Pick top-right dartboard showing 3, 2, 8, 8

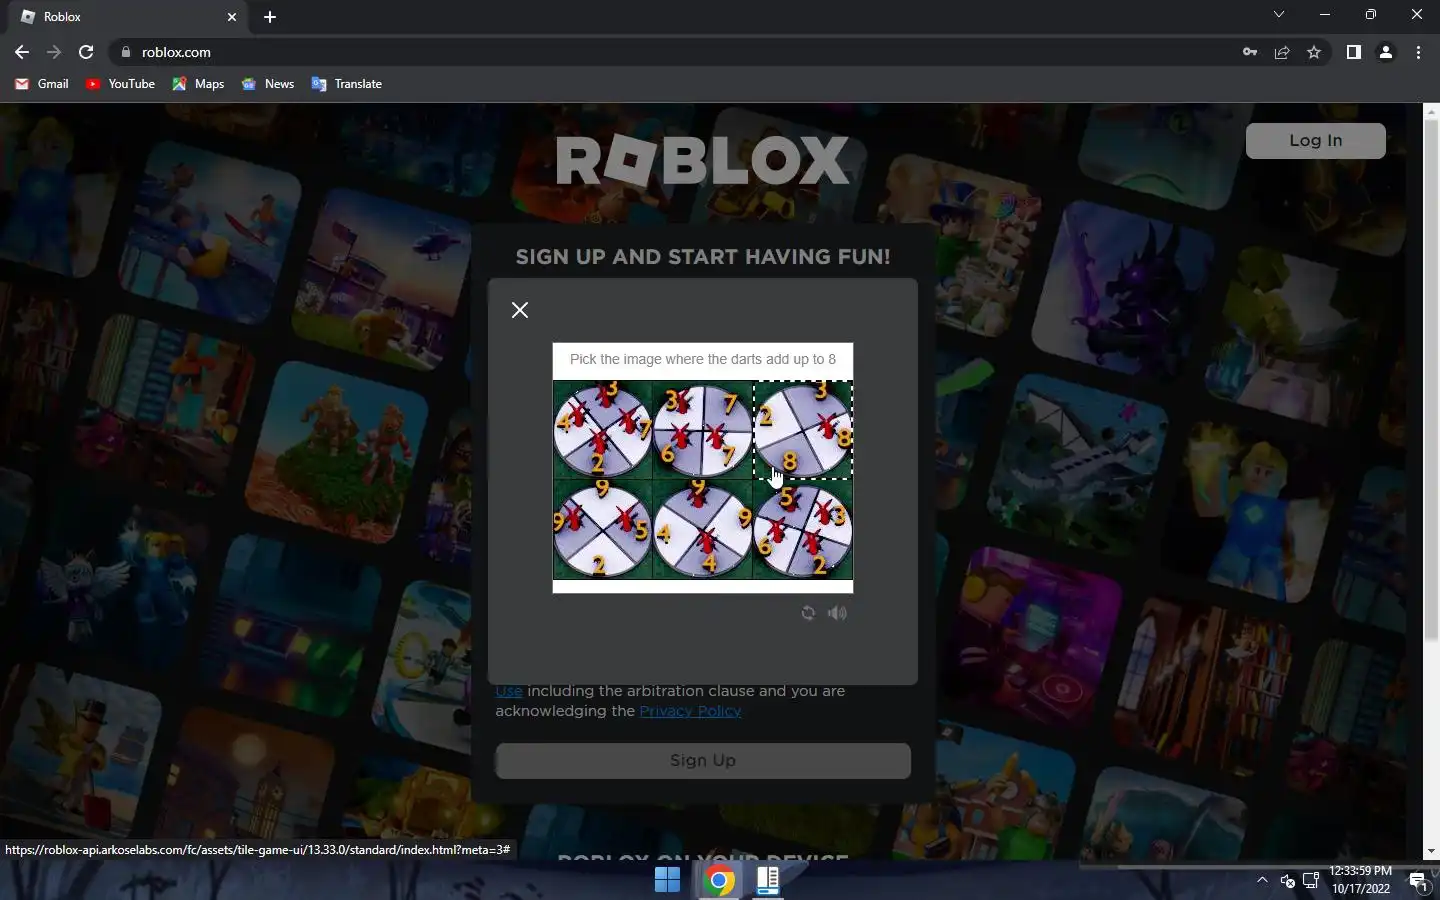coord(803,430)
